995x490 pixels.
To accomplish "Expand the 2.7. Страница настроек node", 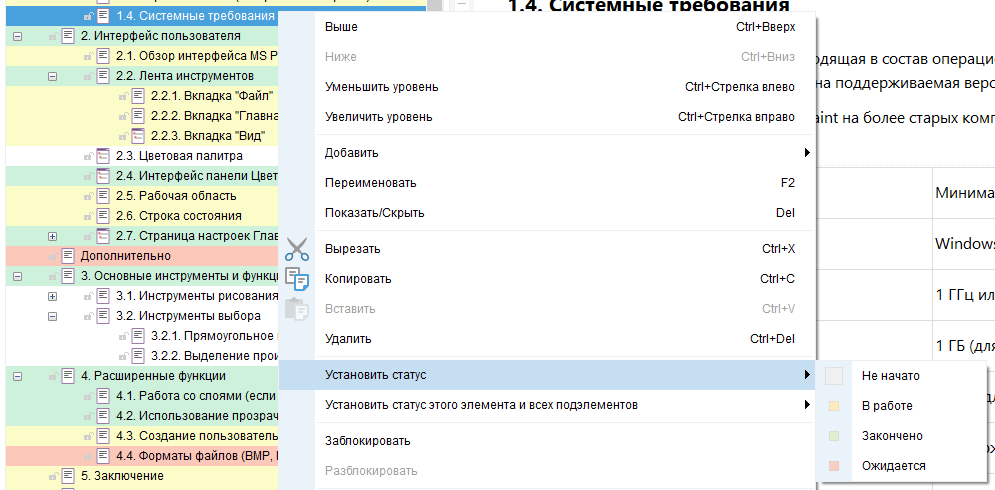I will [52, 236].
